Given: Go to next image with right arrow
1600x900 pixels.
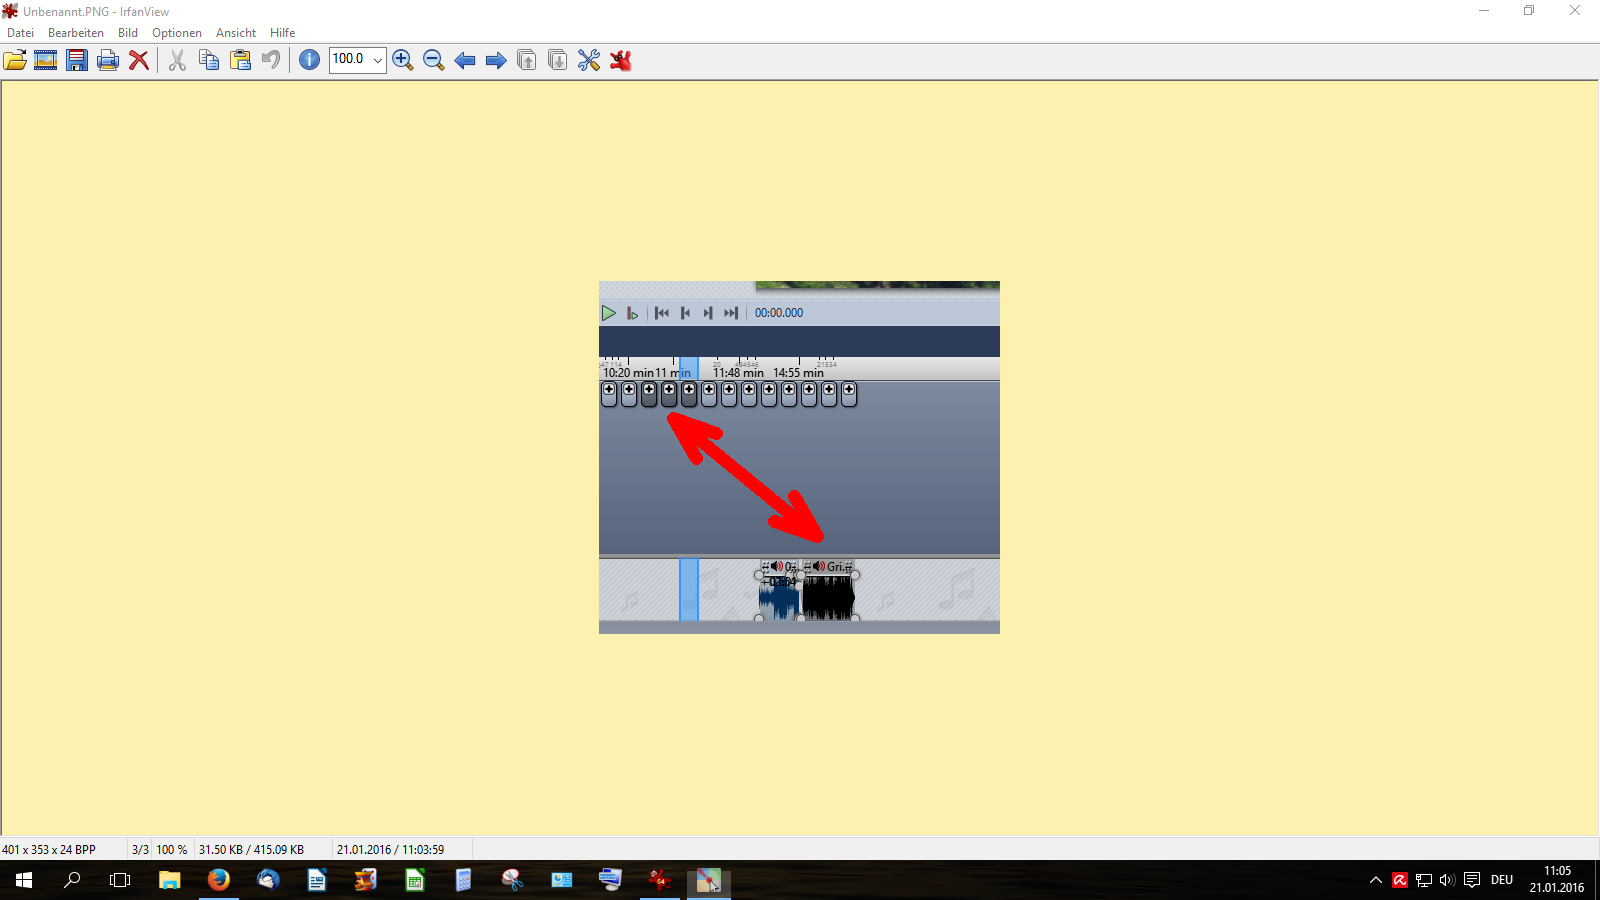Looking at the screenshot, I should (496, 60).
